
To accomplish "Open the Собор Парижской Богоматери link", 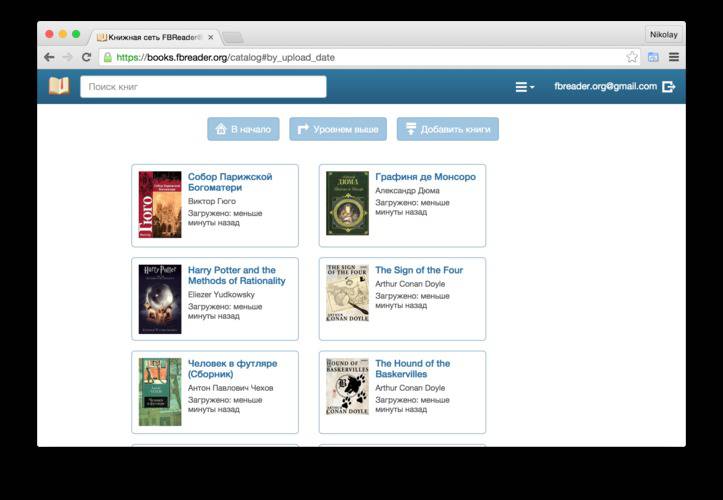I will click(230, 182).
